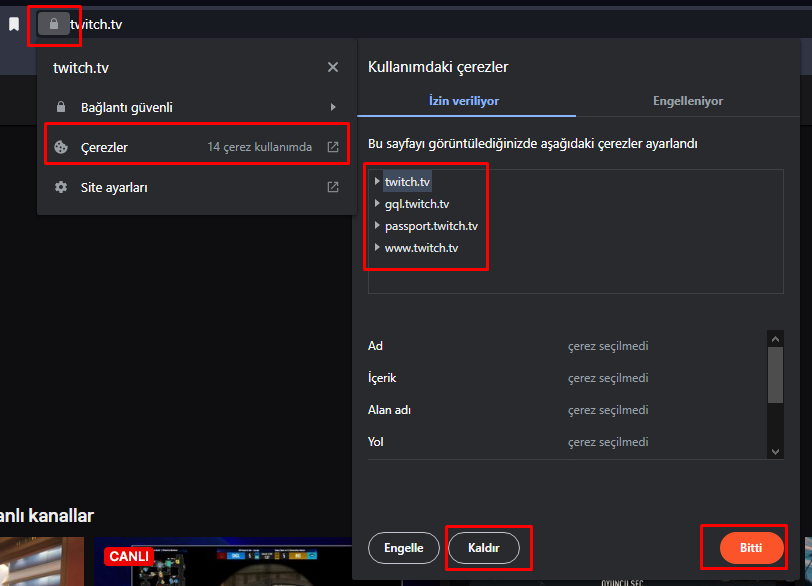
Task: Click the cookie details scrollbar up arrow
Action: 775,339
